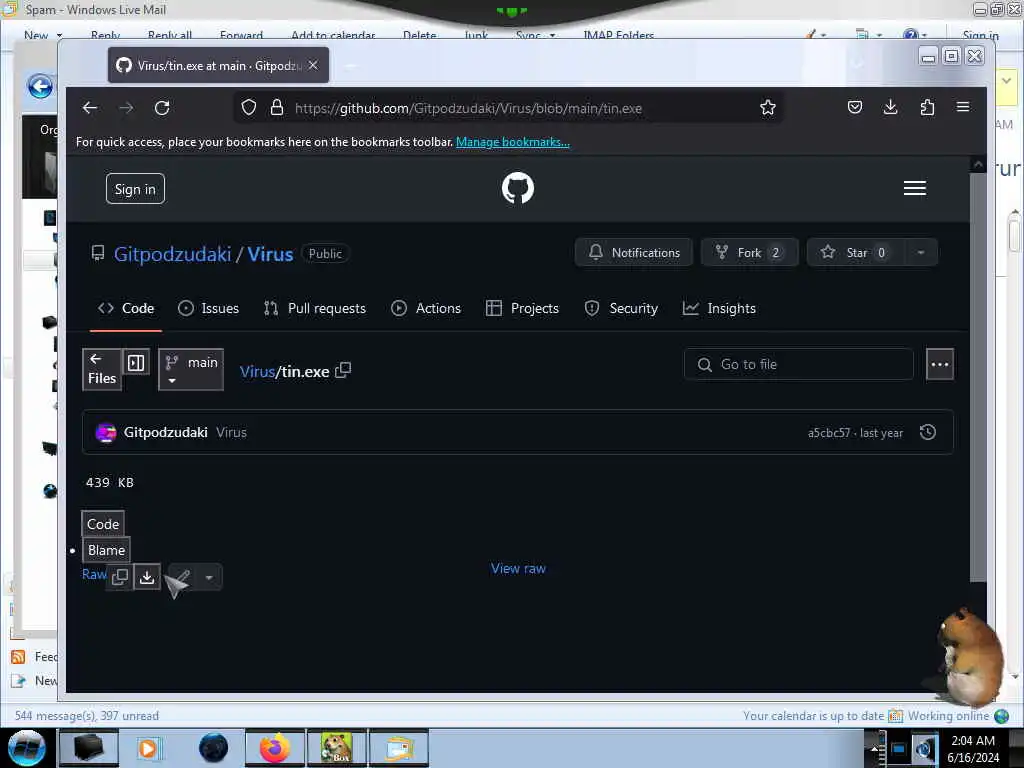Click the View raw link
This screenshot has width=1024, height=768.
[518, 568]
